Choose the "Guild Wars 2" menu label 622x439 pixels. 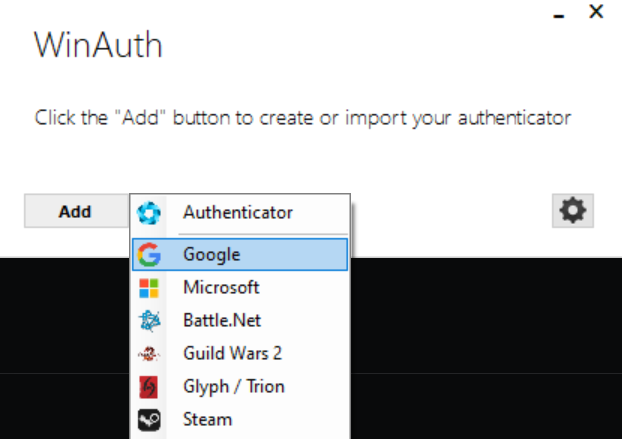coord(231,354)
